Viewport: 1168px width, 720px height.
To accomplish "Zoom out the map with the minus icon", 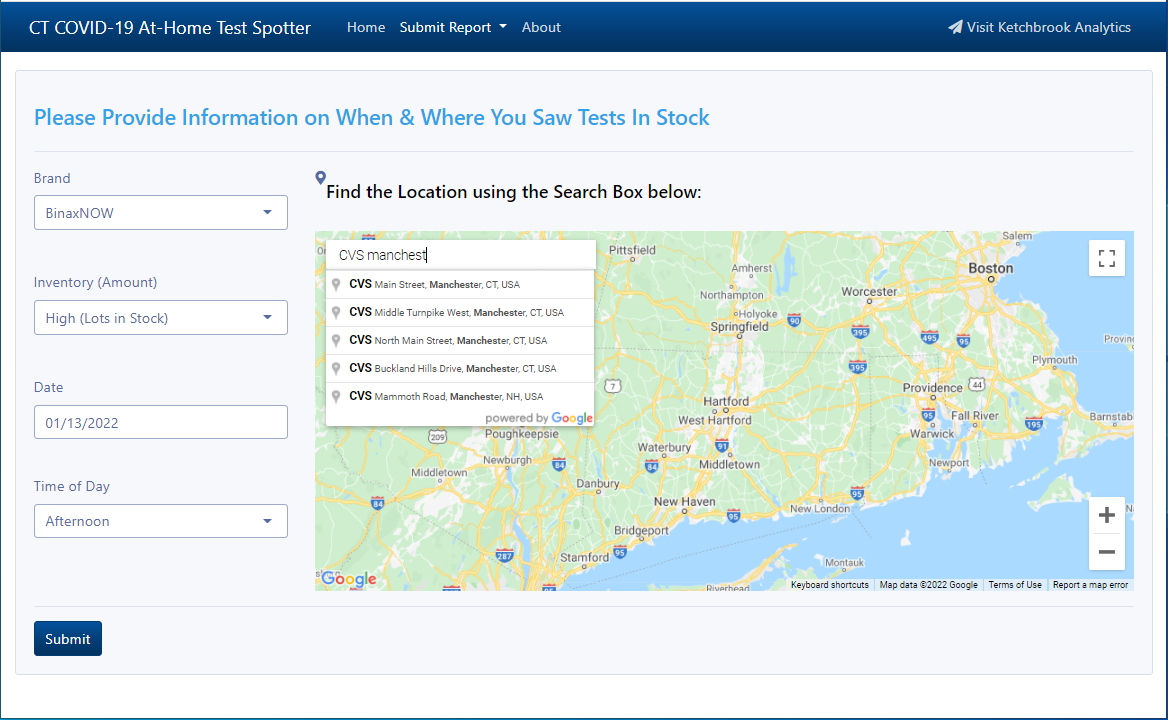I will (x=1106, y=552).
